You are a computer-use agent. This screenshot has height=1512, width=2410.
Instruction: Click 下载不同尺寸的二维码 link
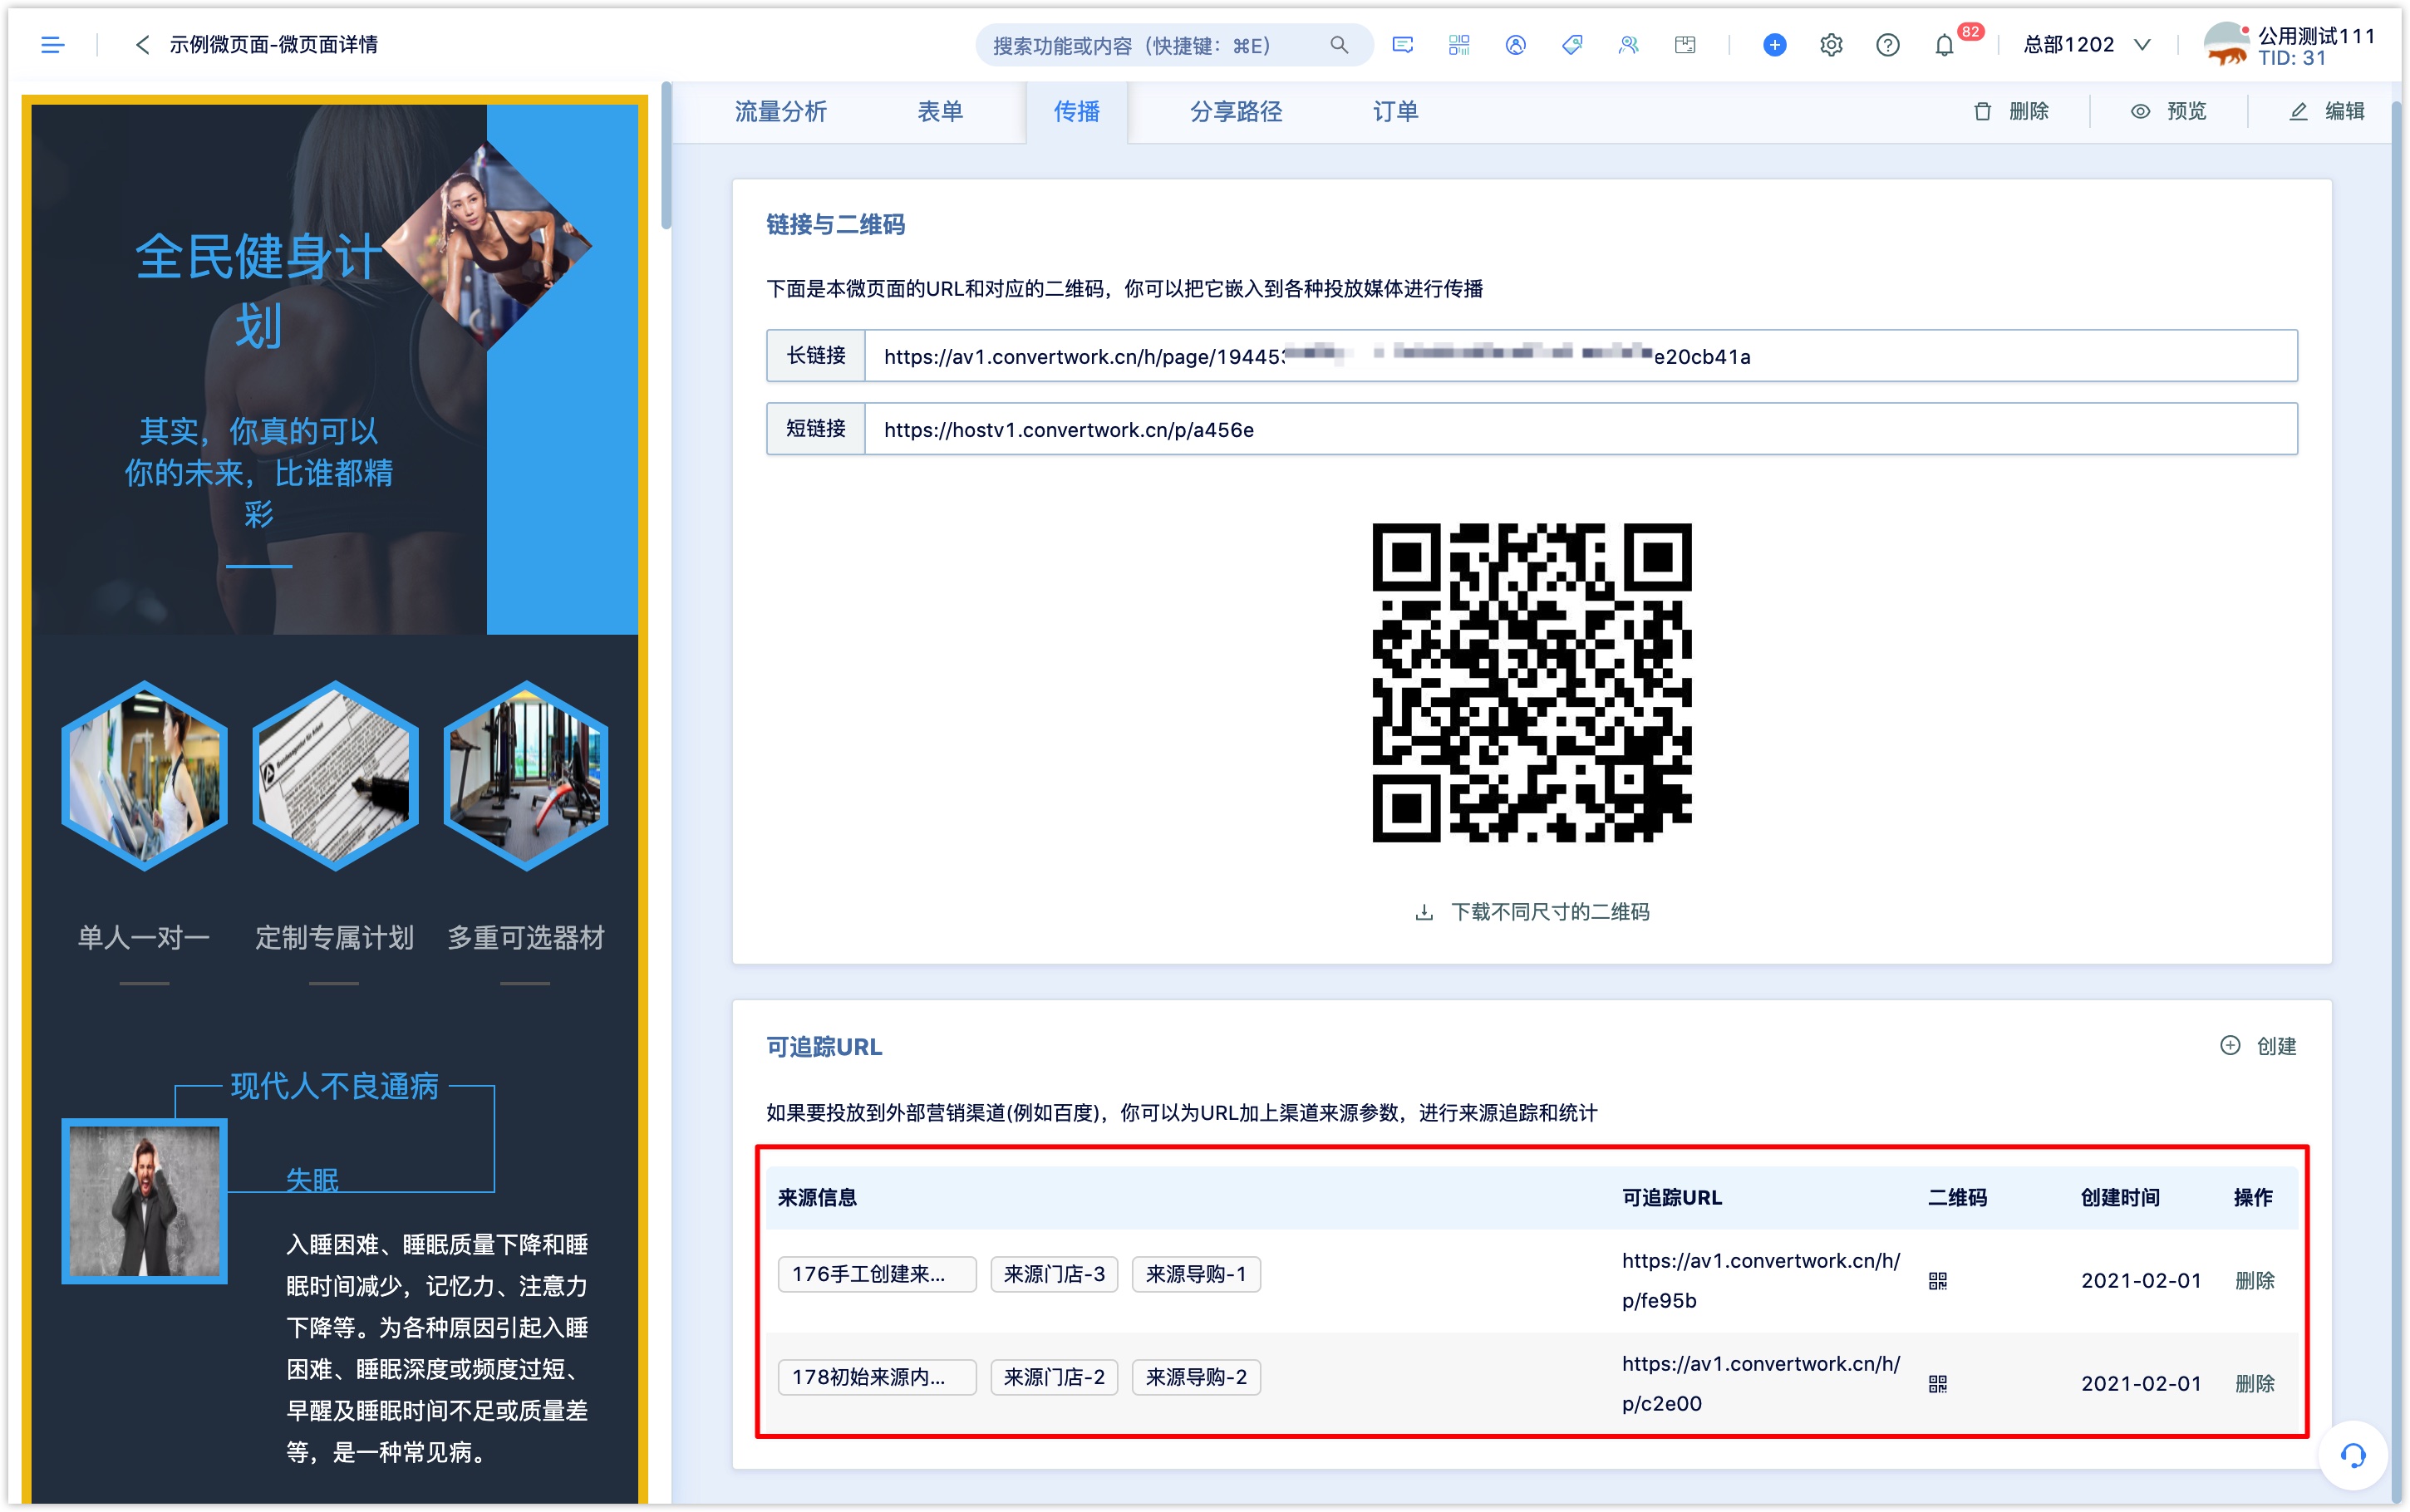[1532, 912]
